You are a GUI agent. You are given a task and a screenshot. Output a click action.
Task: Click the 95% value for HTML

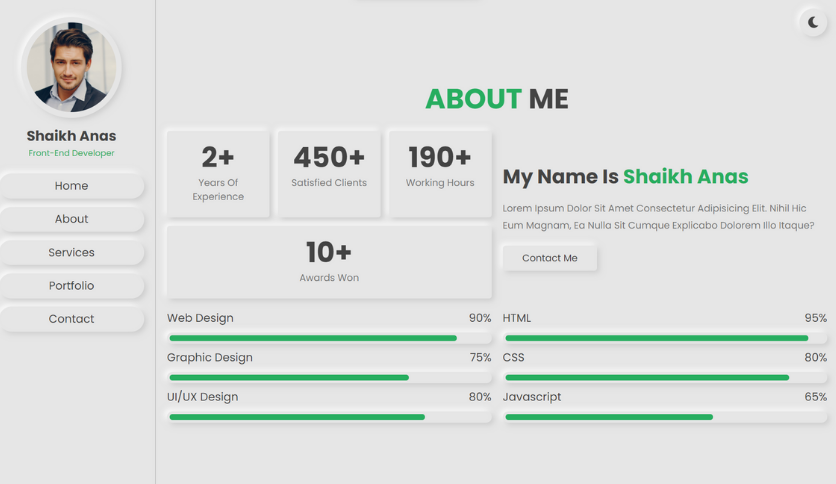[816, 318]
